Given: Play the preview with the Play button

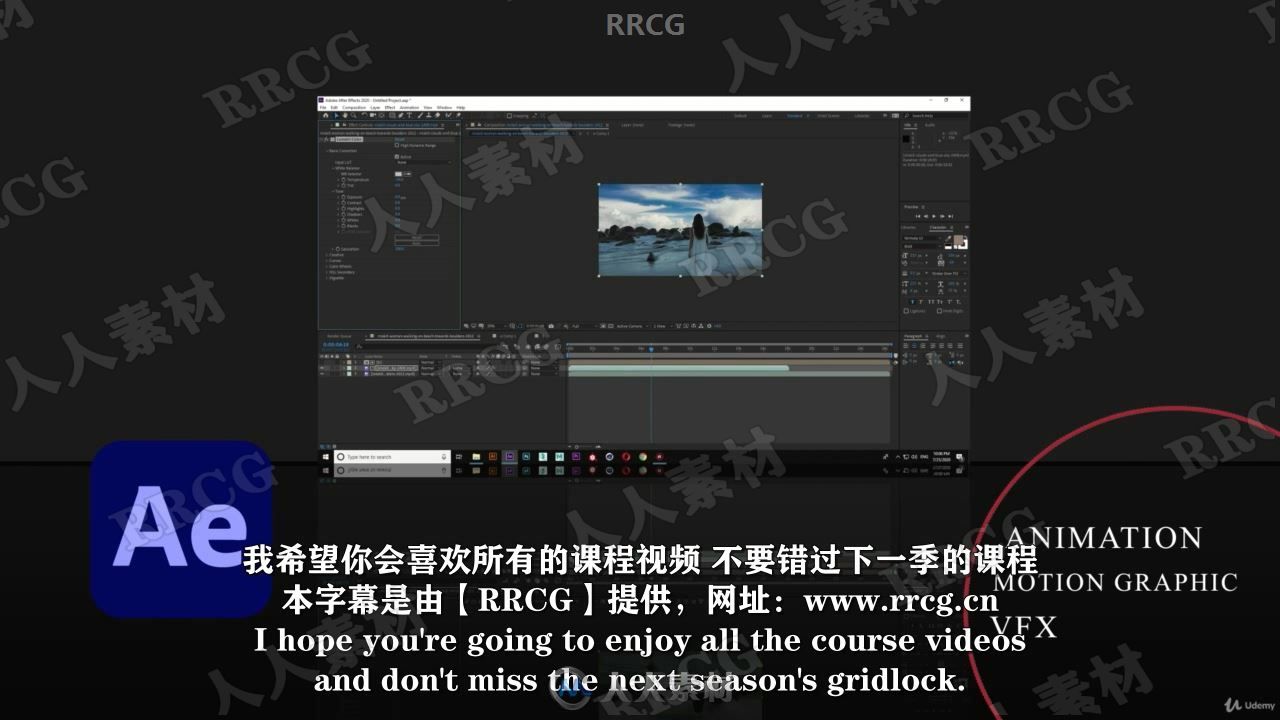Looking at the screenshot, I should [934, 216].
